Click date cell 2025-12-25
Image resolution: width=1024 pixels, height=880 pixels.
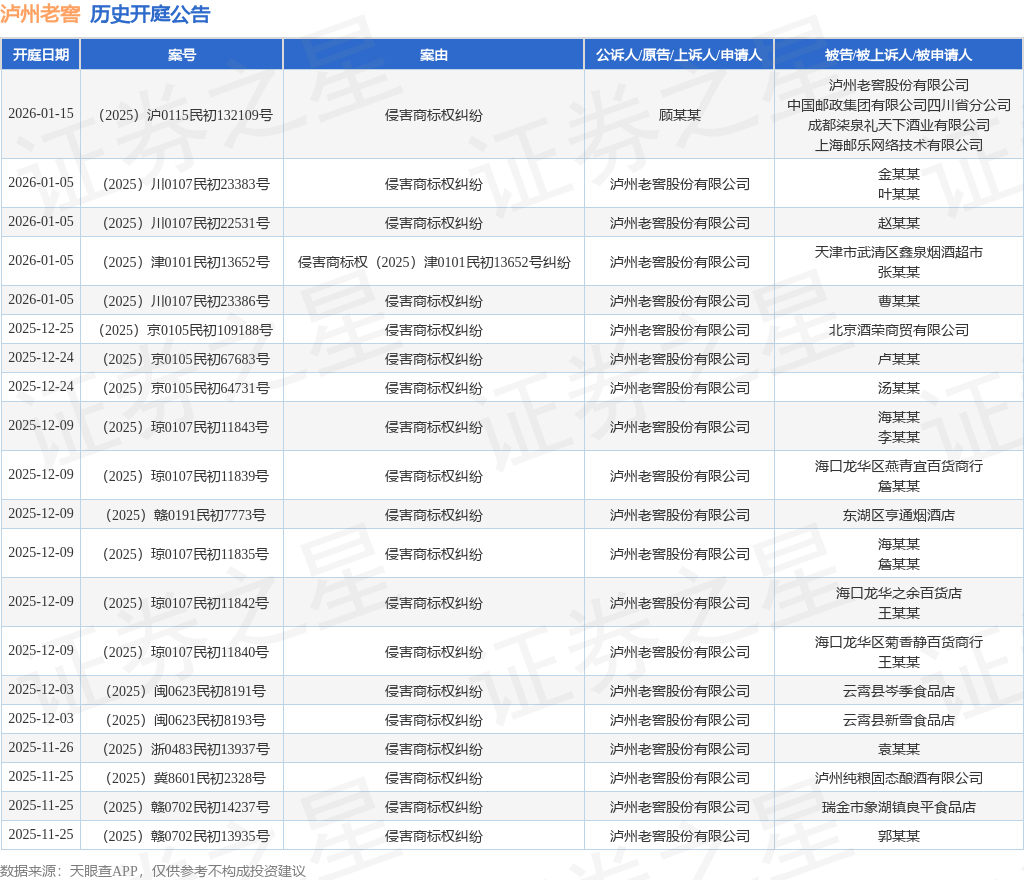pyautogui.click(x=40, y=328)
